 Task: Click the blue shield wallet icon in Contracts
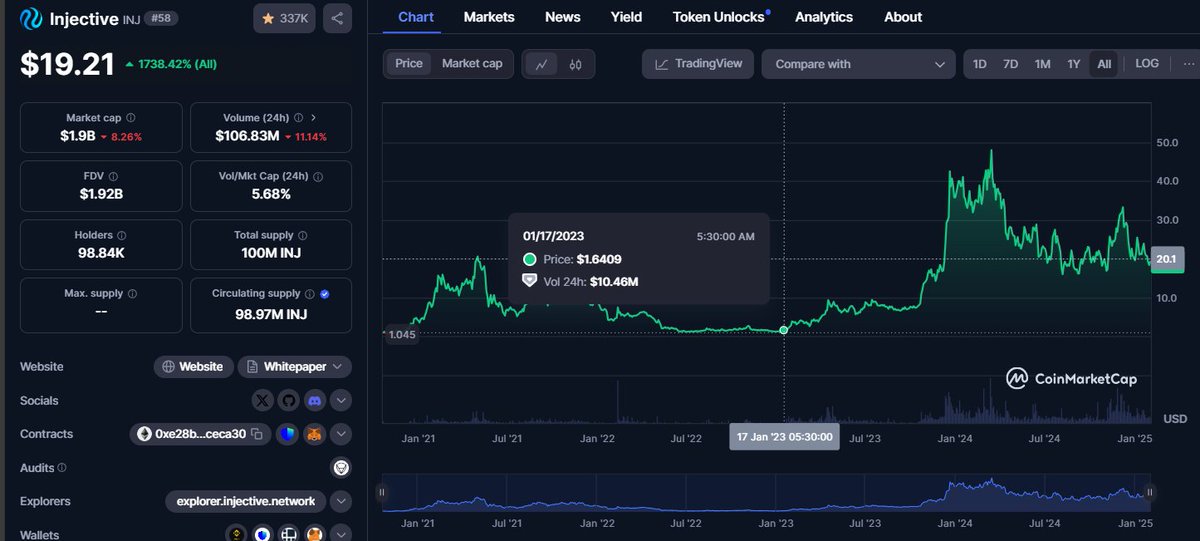click(x=288, y=434)
